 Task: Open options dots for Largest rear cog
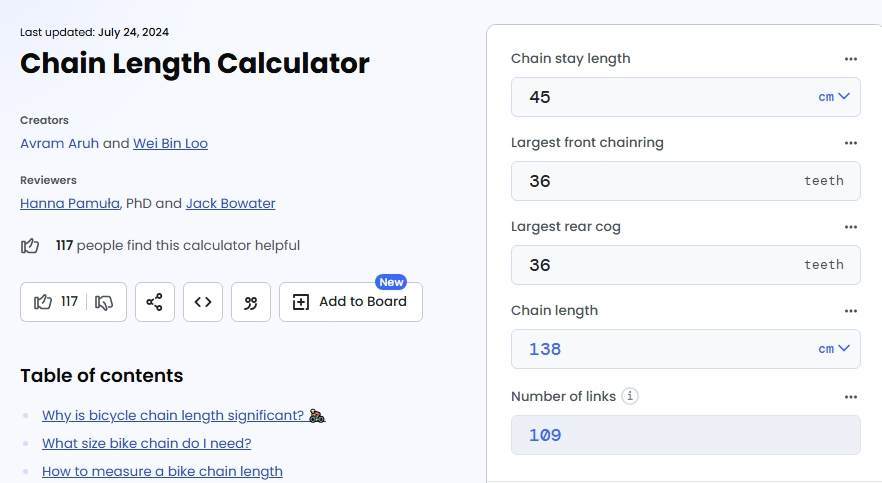[850, 227]
